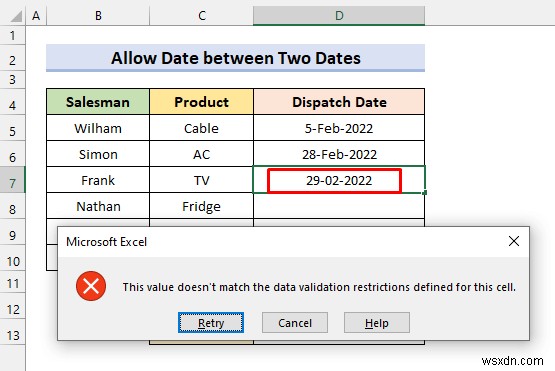555x371 pixels.
Task: Select the Simon cell
Action: pos(98,154)
